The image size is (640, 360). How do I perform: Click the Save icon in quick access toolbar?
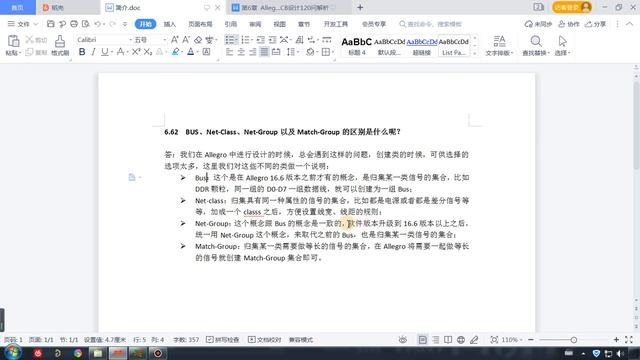click(51, 24)
